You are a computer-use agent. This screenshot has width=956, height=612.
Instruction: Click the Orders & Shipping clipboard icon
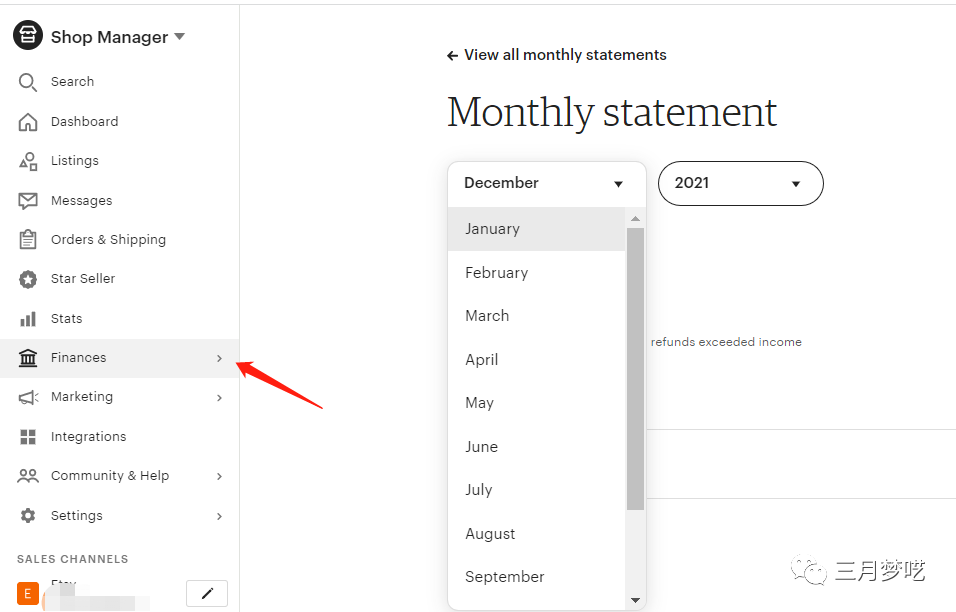[28, 240]
